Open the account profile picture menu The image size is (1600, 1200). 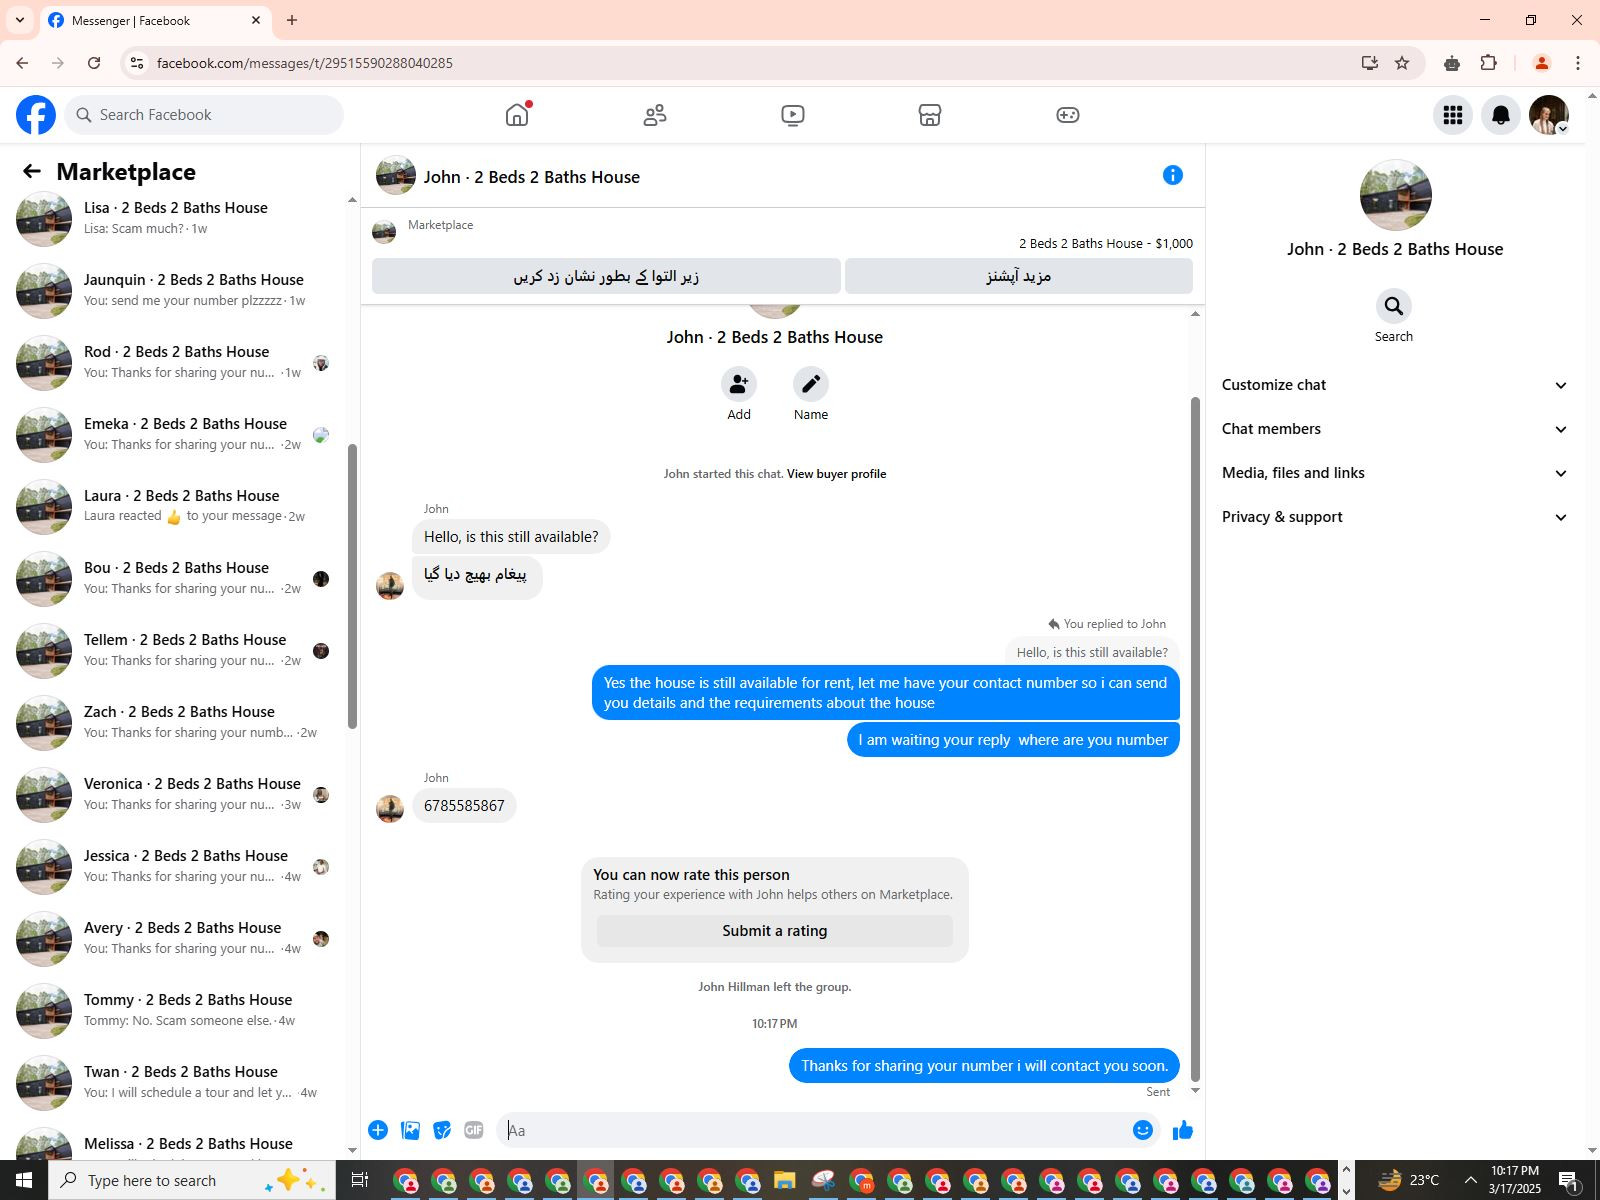tap(1549, 115)
